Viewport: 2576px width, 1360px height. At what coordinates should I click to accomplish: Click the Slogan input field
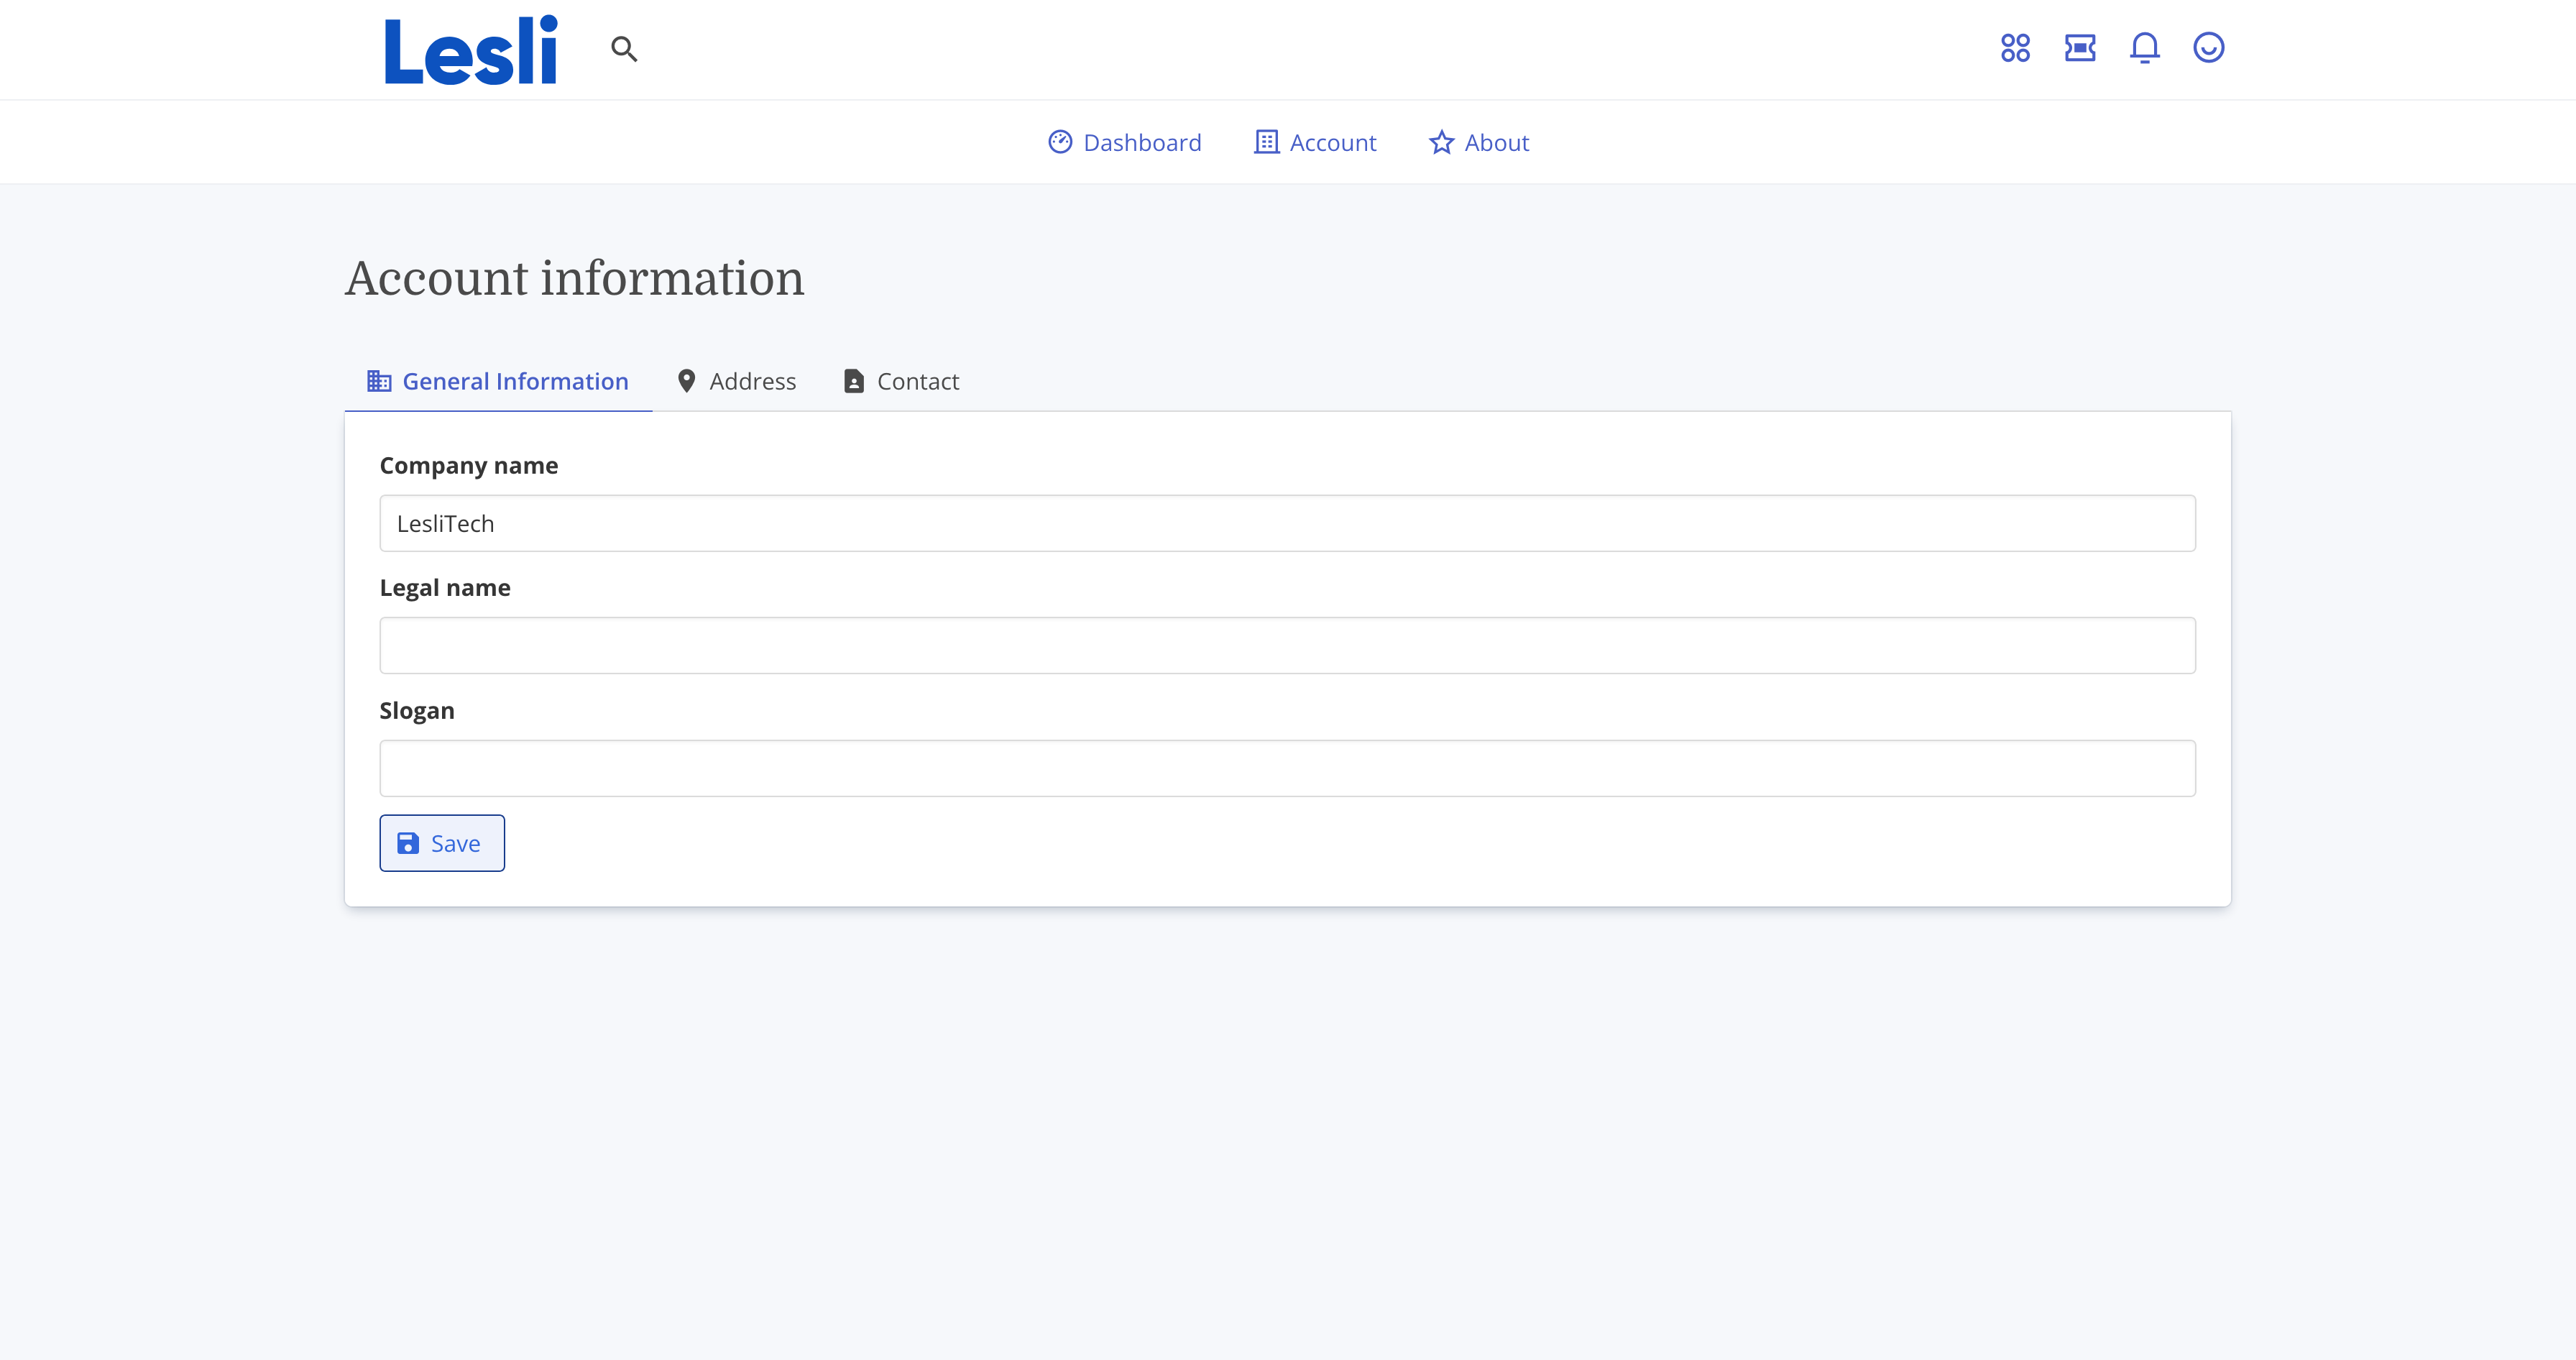click(1287, 767)
